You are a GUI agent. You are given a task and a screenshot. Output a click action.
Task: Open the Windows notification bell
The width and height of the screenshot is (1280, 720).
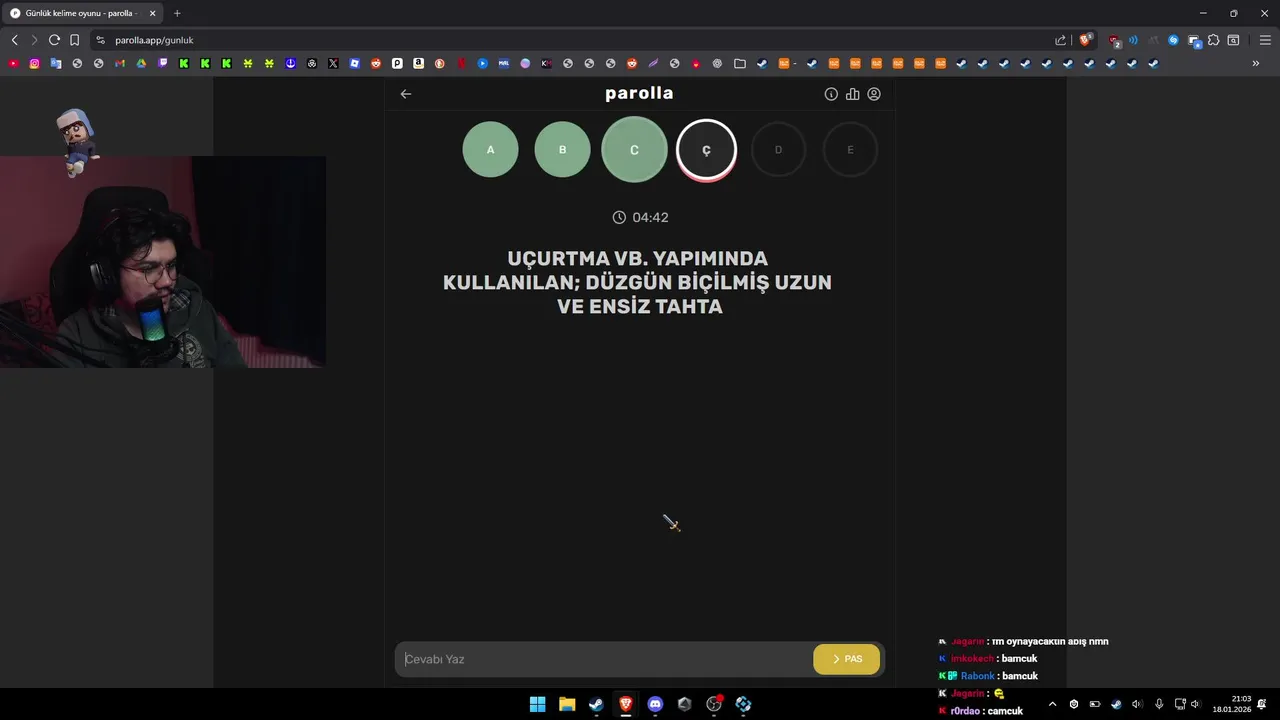tap(1263, 704)
